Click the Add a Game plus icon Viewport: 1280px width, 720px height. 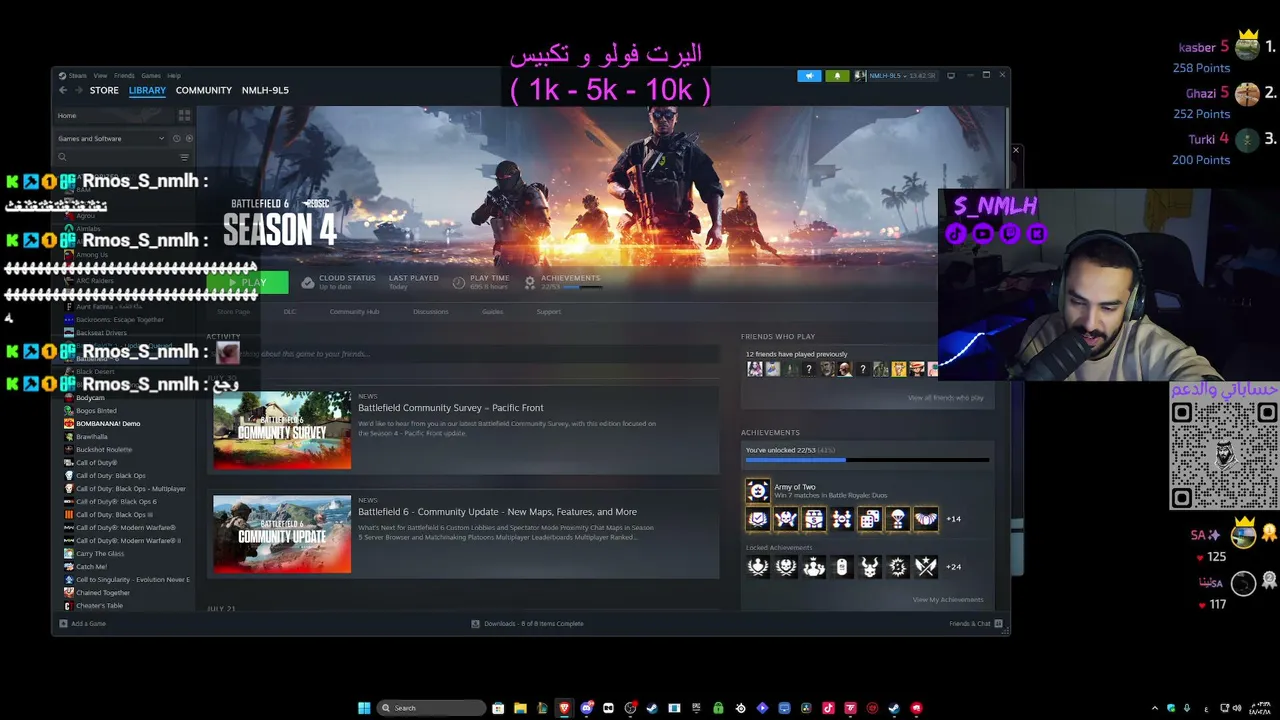(x=63, y=623)
